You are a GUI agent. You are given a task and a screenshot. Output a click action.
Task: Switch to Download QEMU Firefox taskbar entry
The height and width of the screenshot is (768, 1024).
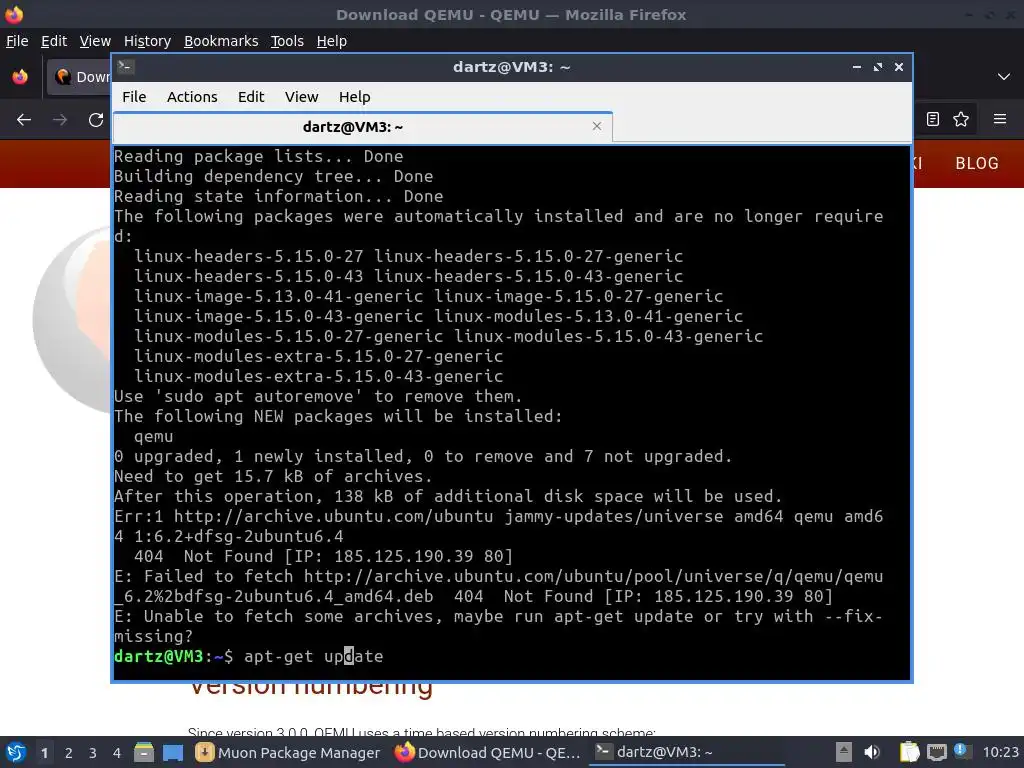[487, 752]
